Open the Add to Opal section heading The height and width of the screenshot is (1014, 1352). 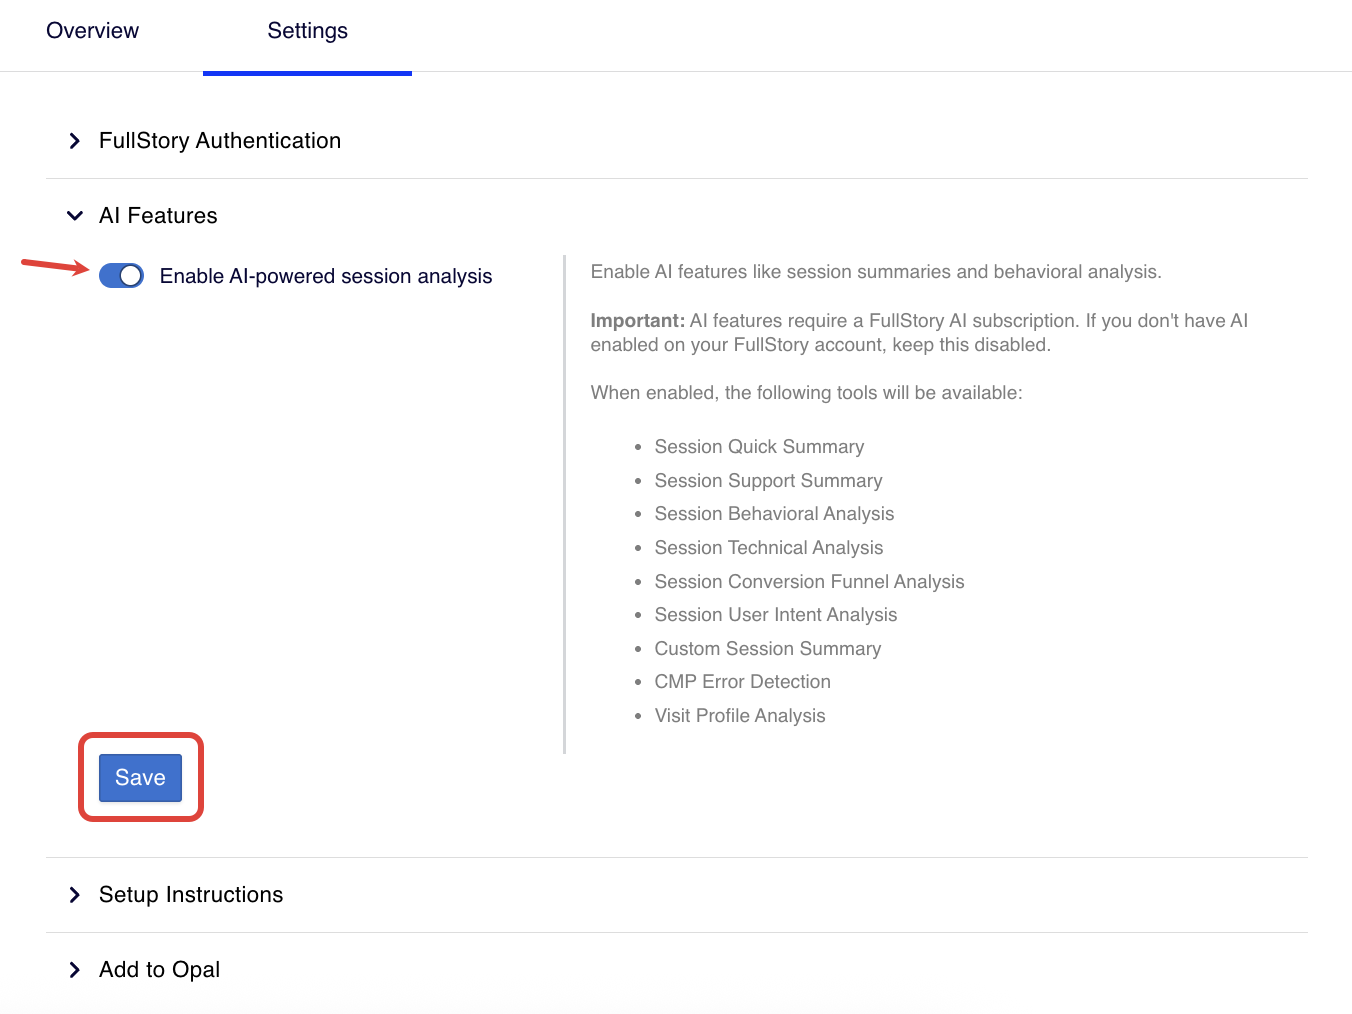159,970
